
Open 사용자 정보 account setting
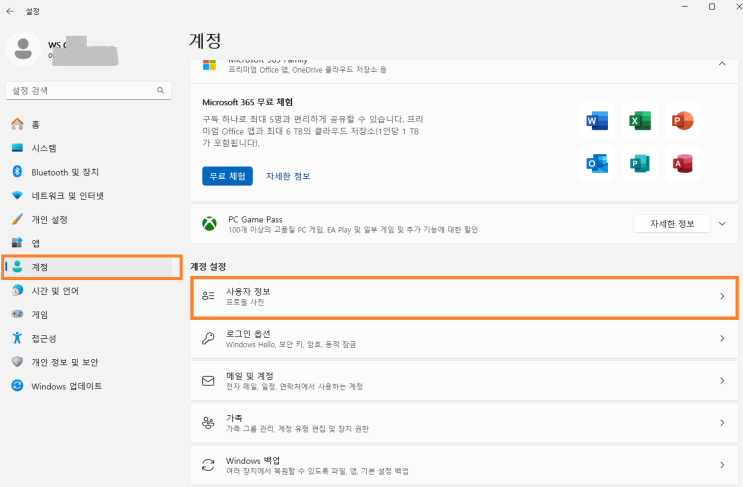coord(464,297)
